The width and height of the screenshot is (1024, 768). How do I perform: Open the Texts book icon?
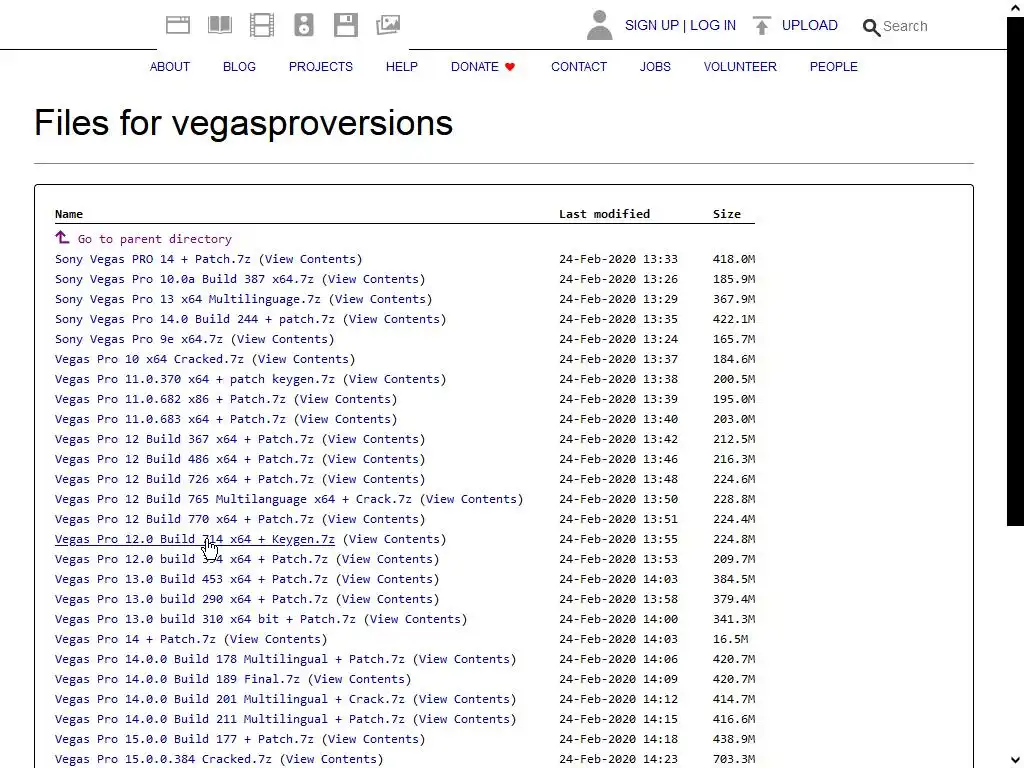[219, 25]
